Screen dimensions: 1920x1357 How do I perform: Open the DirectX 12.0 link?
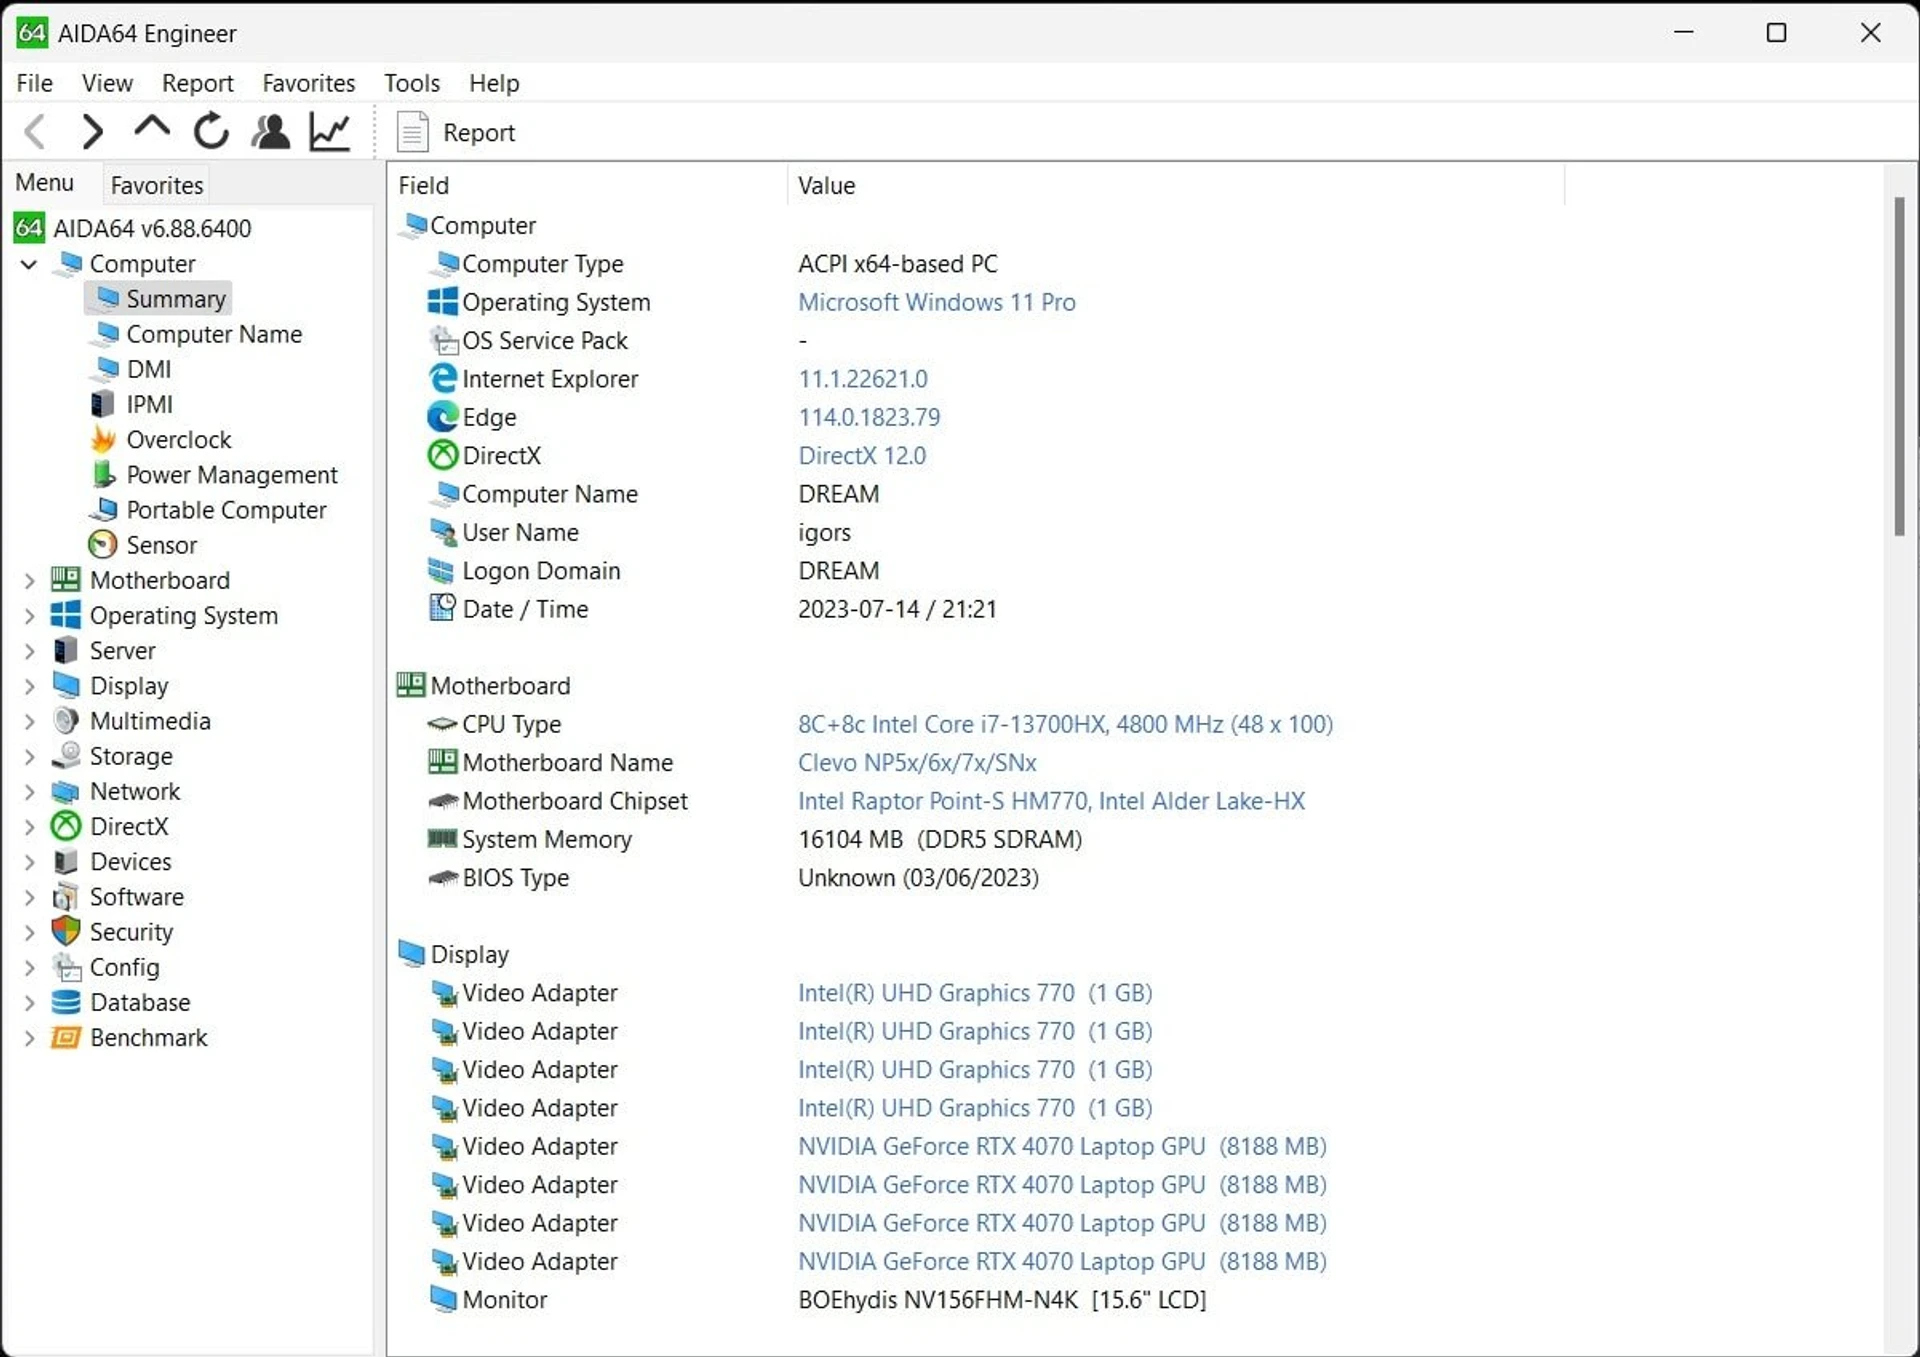[x=862, y=455]
